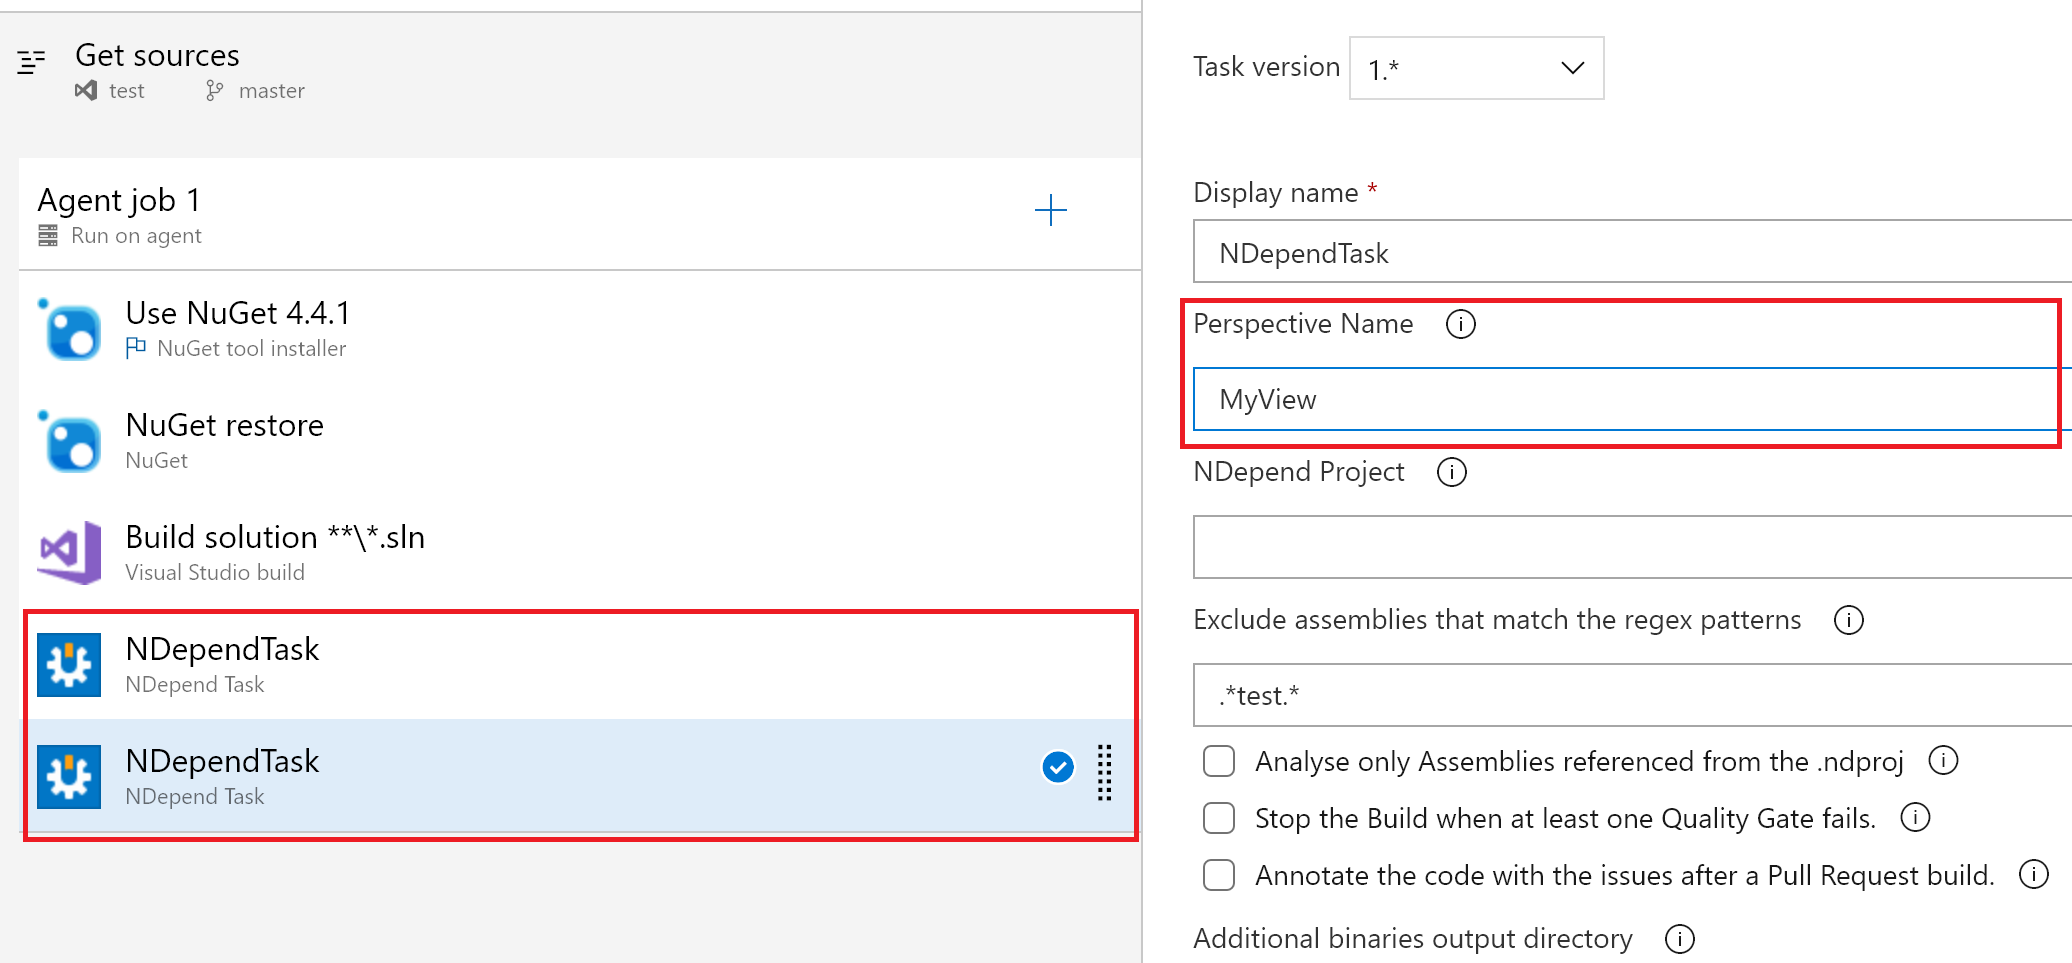Viewport: 2072px width, 963px height.
Task: Enable Annotate the code after Pull Request build
Action: 1219,875
